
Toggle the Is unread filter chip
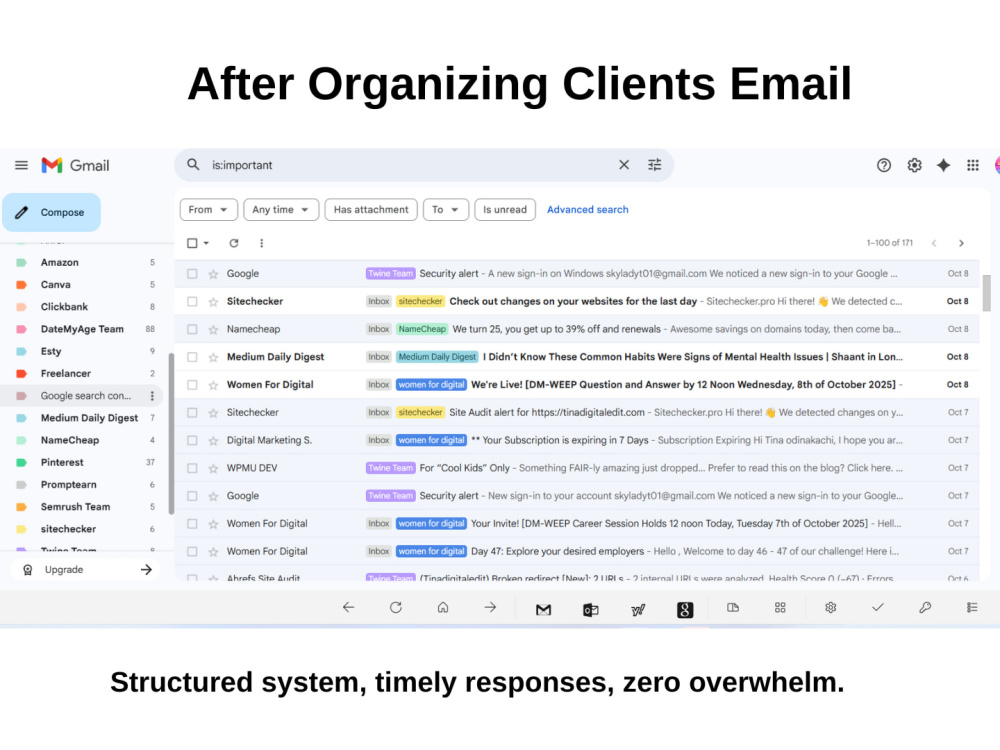point(504,209)
